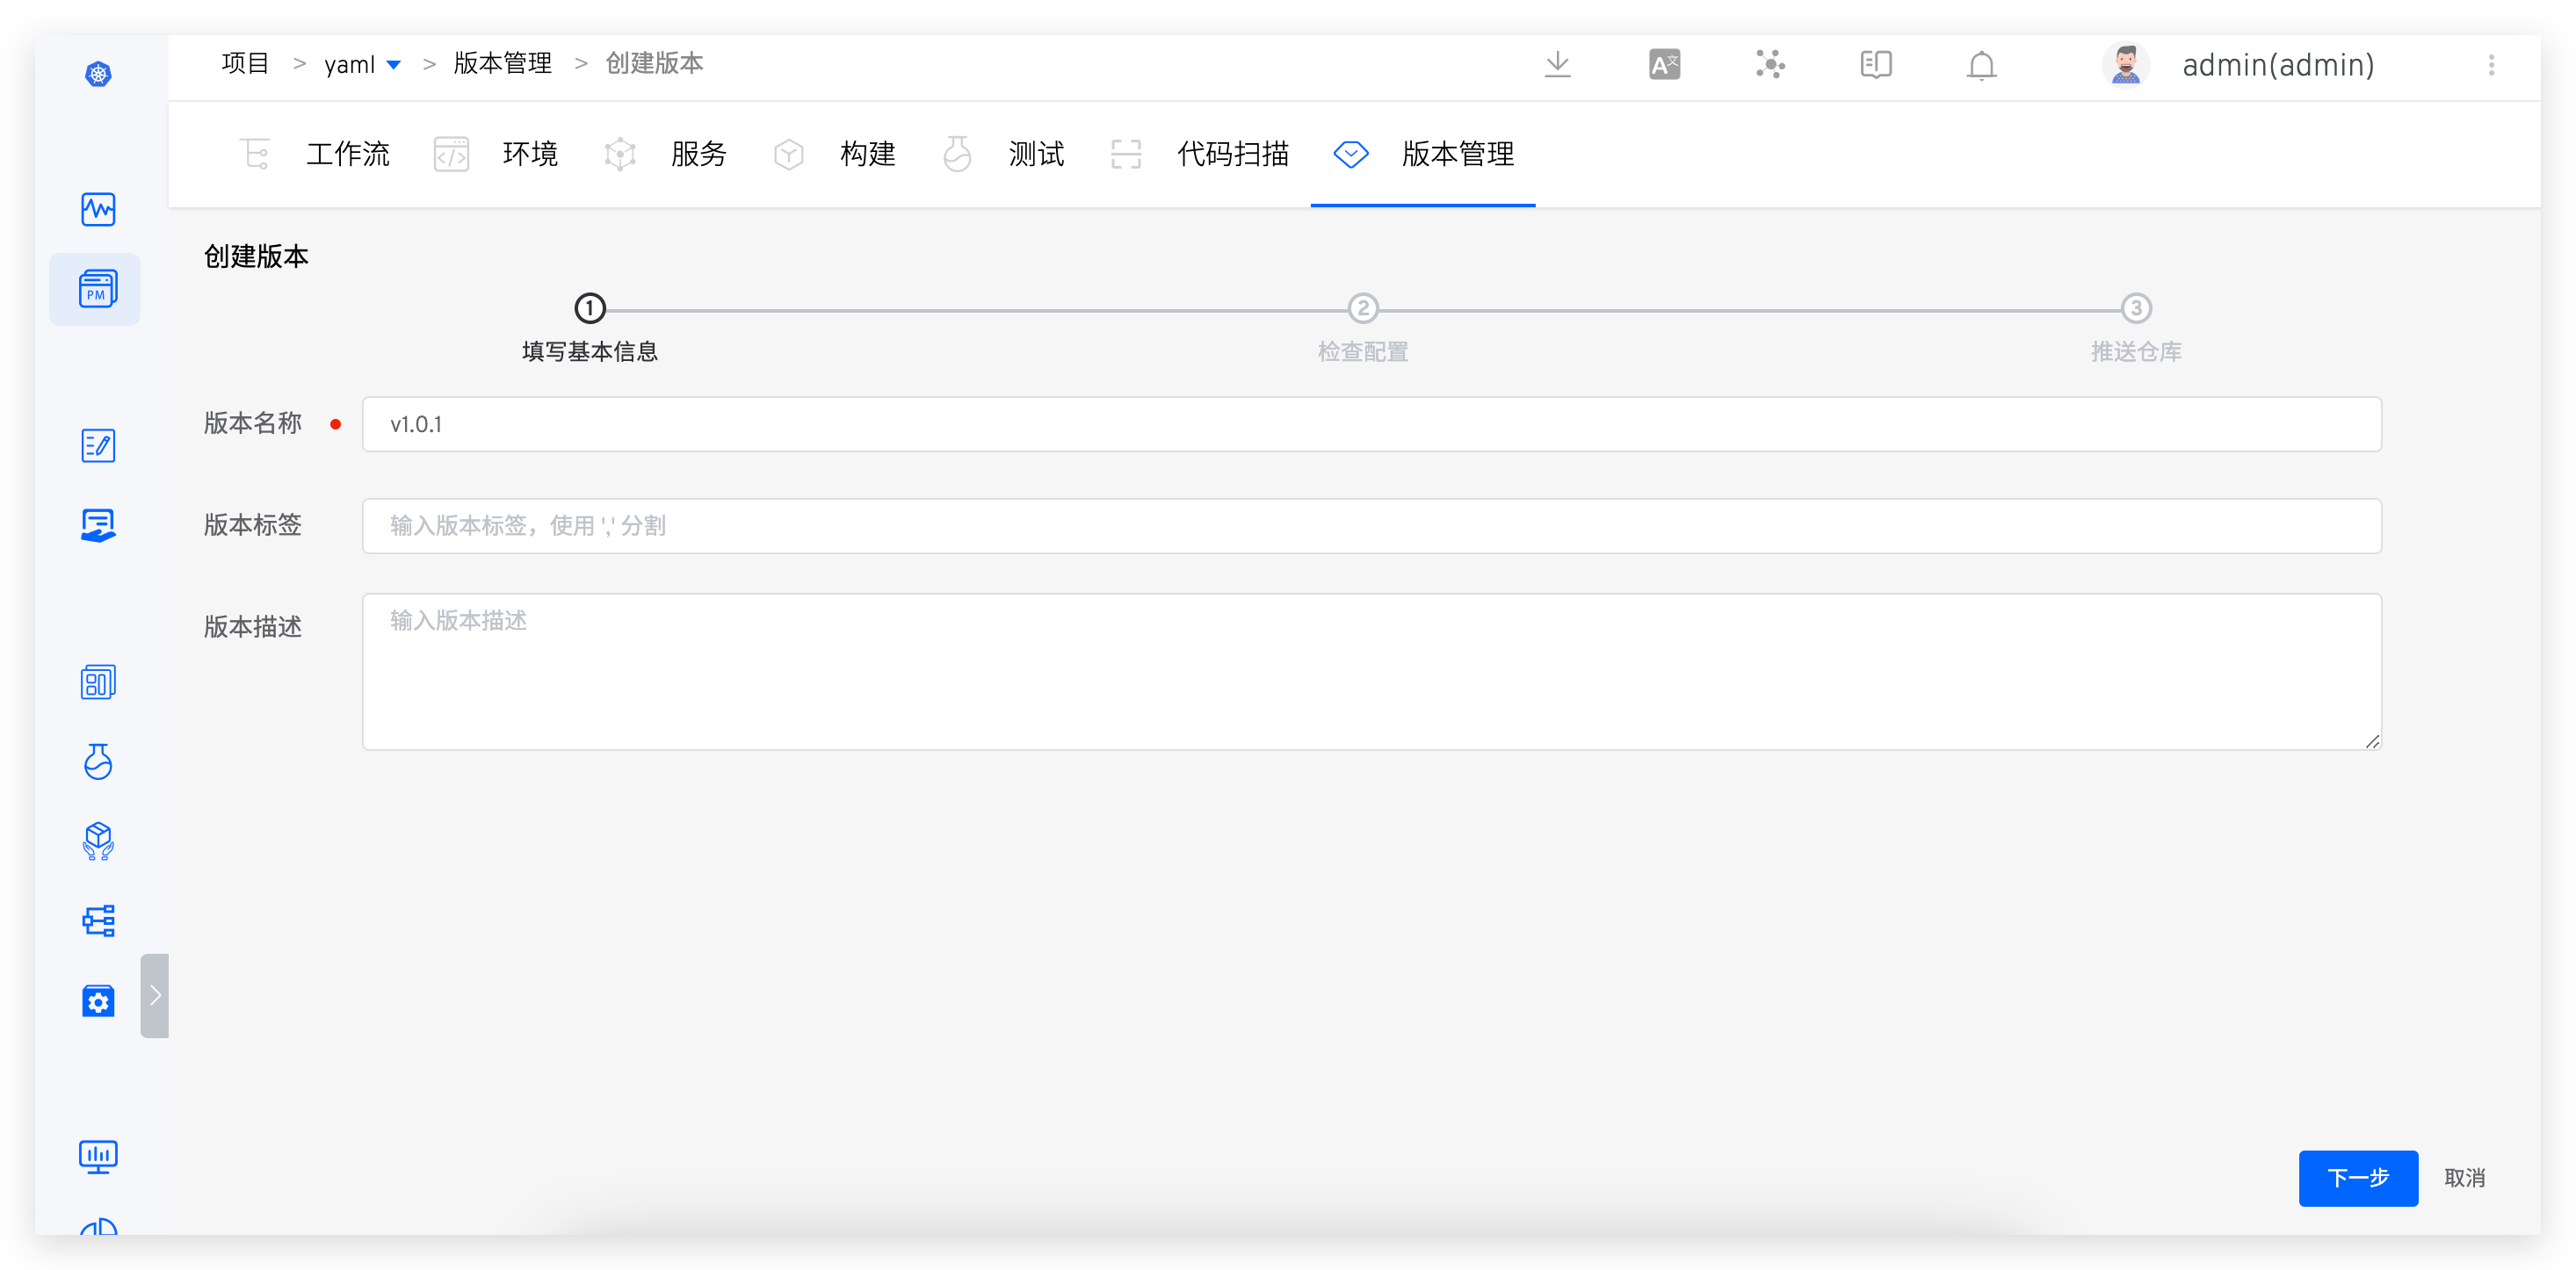The image size is (2576, 1270).
Task: Select the 构建 tab
Action: (x=868, y=154)
